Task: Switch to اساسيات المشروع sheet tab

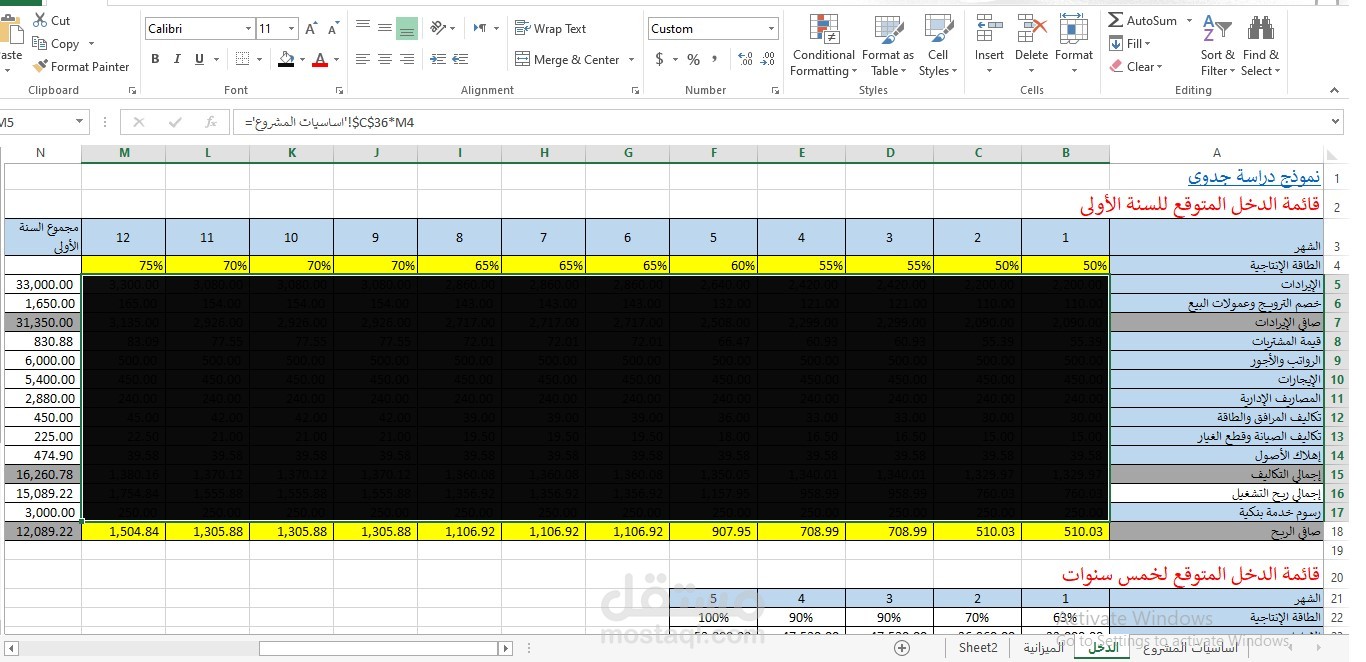Action: click(x=1190, y=647)
